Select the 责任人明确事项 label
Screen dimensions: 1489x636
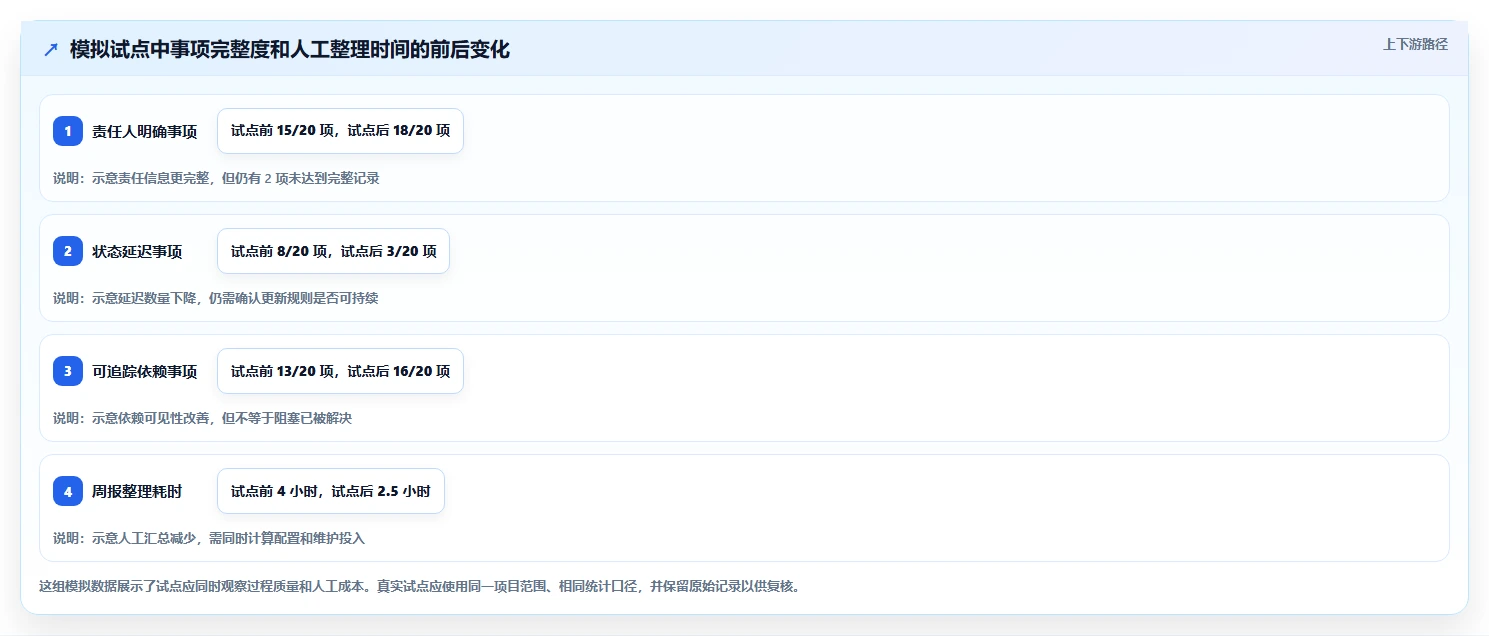pos(145,131)
